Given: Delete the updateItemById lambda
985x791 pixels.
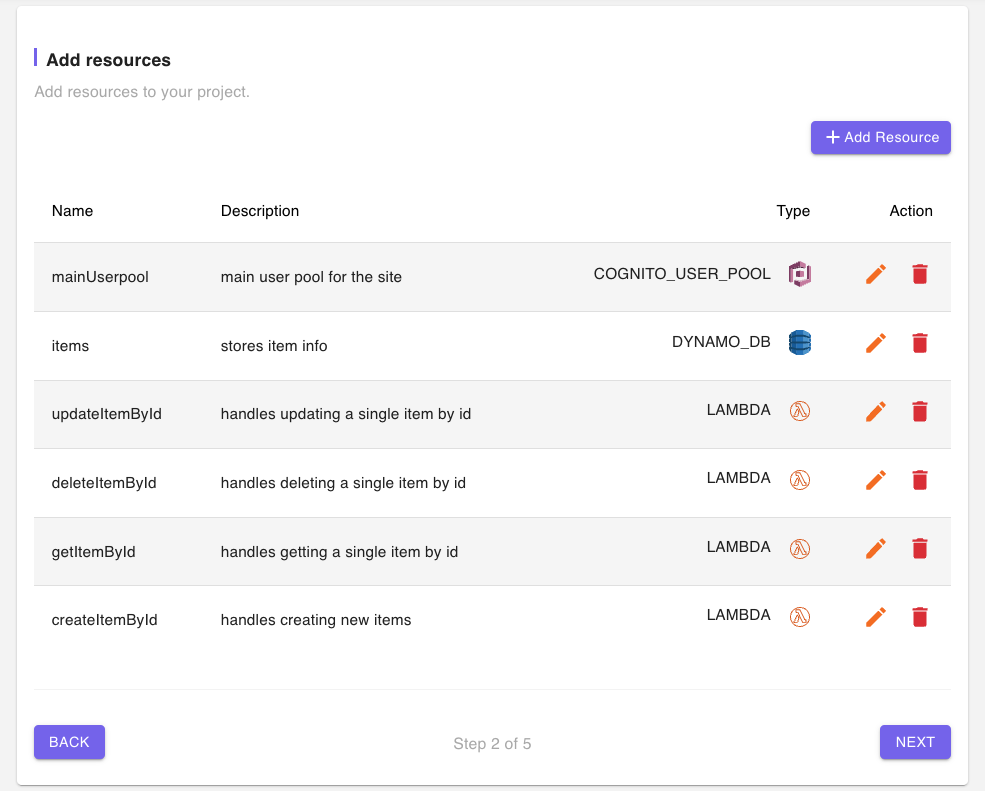Looking at the screenshot, I should tap(920, 412).
